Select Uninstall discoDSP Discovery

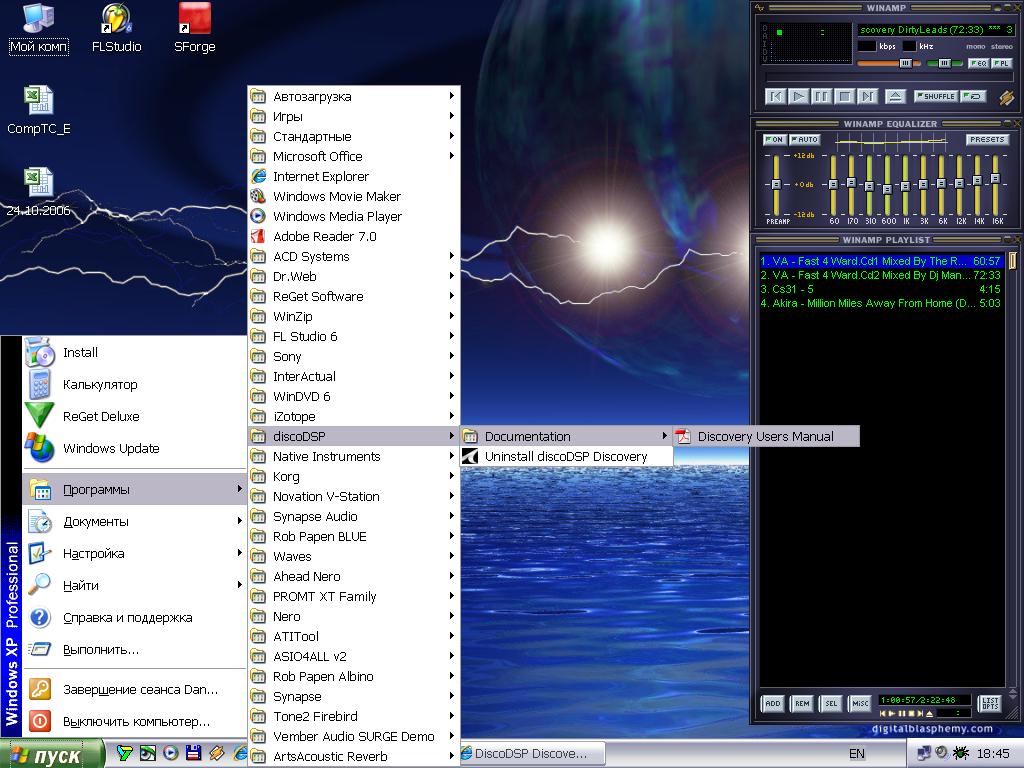coord(565,456)
